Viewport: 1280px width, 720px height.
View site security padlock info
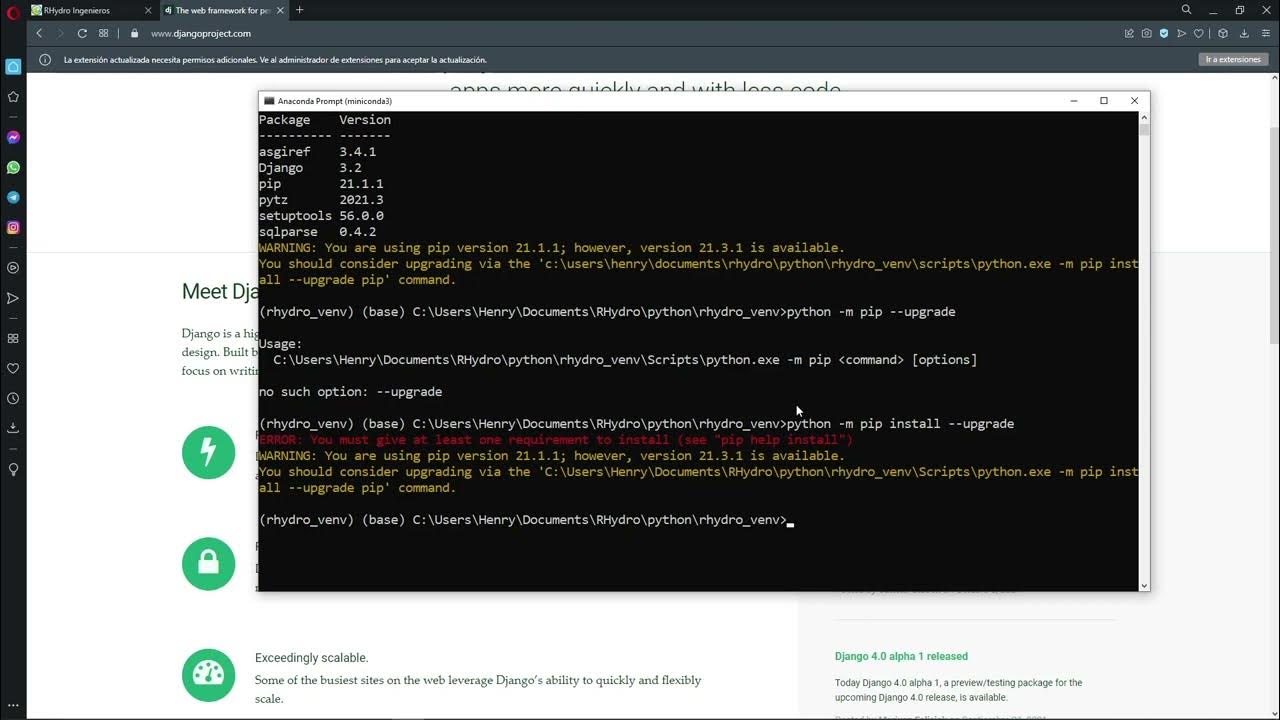tap(134, 33)
